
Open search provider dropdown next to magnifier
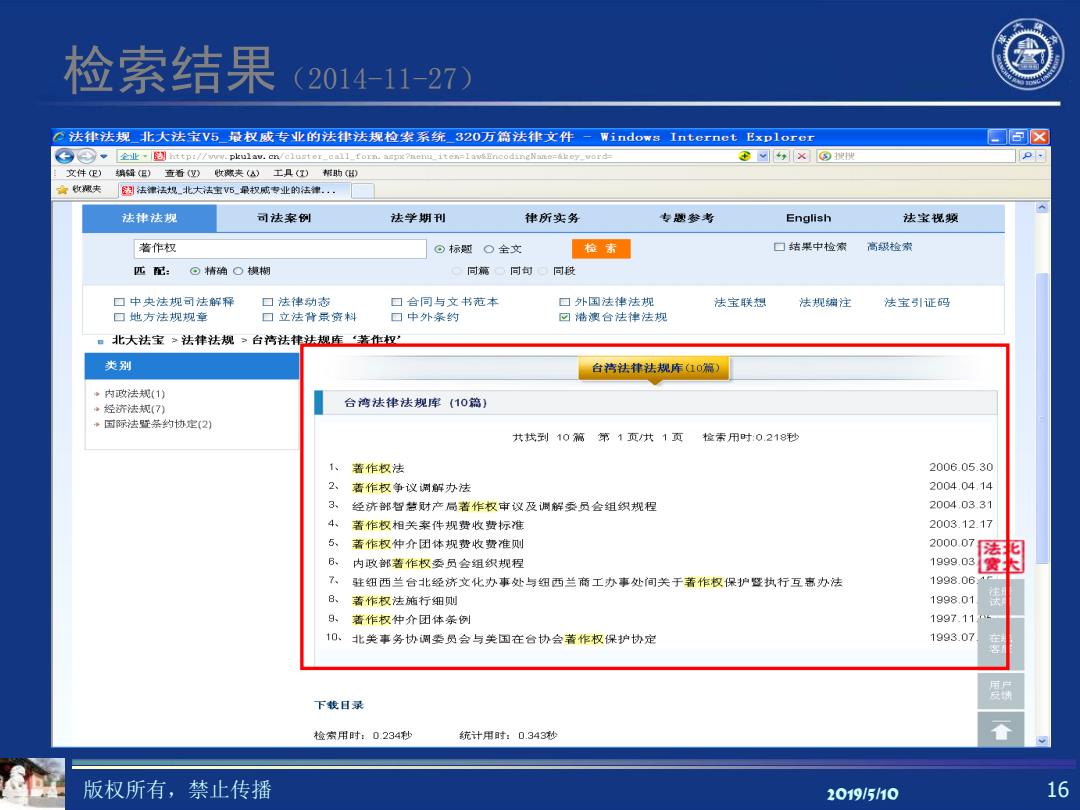click(x=1041, y=156)
